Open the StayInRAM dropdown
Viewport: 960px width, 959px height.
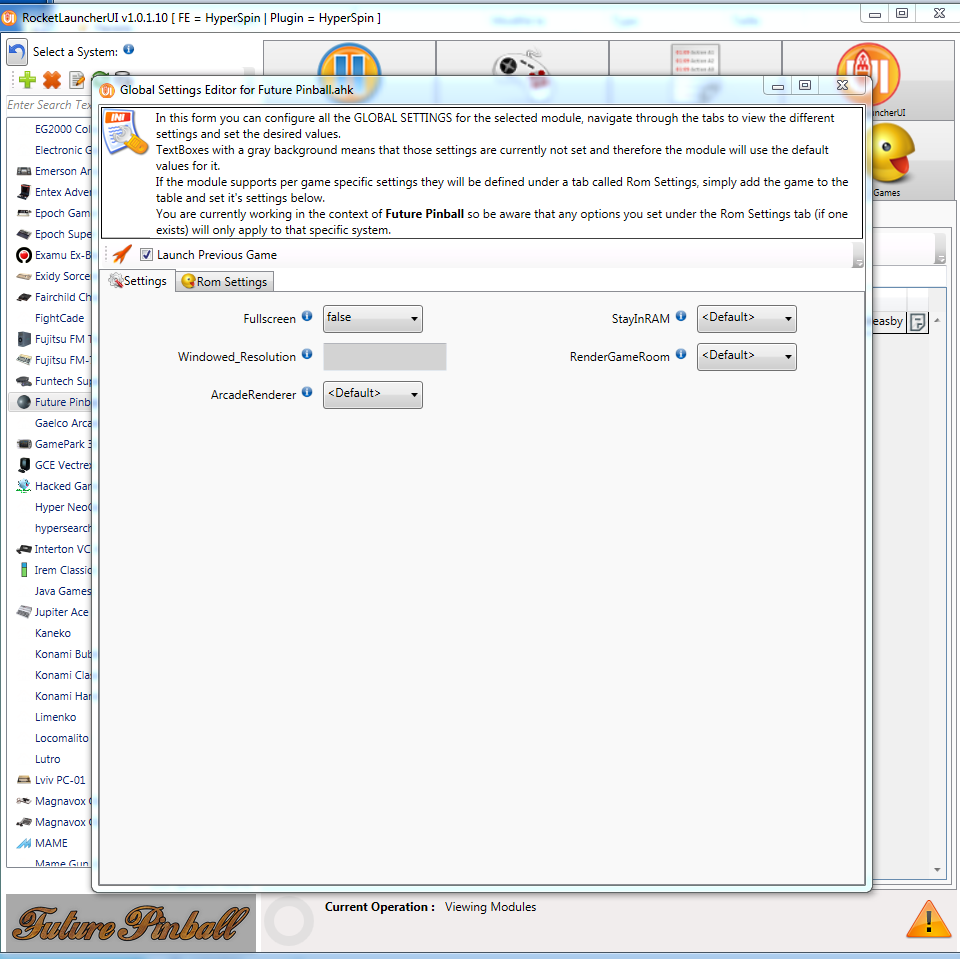(746, 318)
